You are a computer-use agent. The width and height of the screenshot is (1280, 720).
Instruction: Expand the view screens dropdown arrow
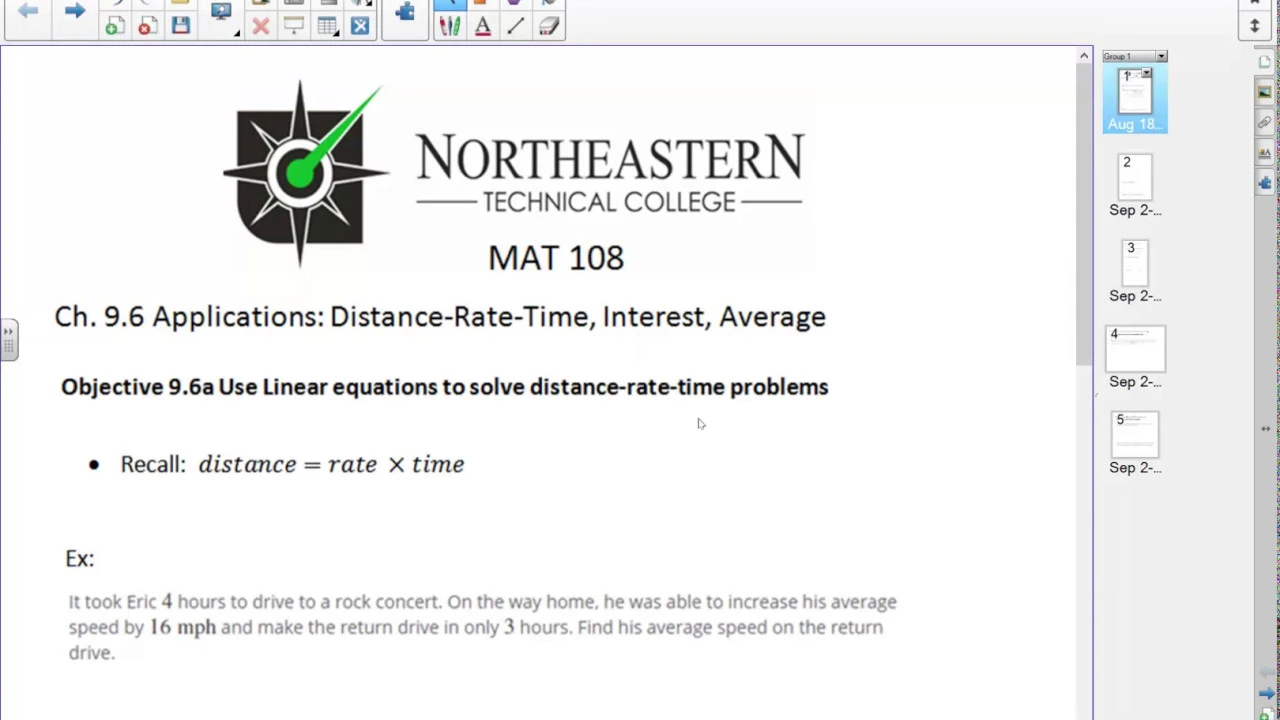(x=237, y=32)
